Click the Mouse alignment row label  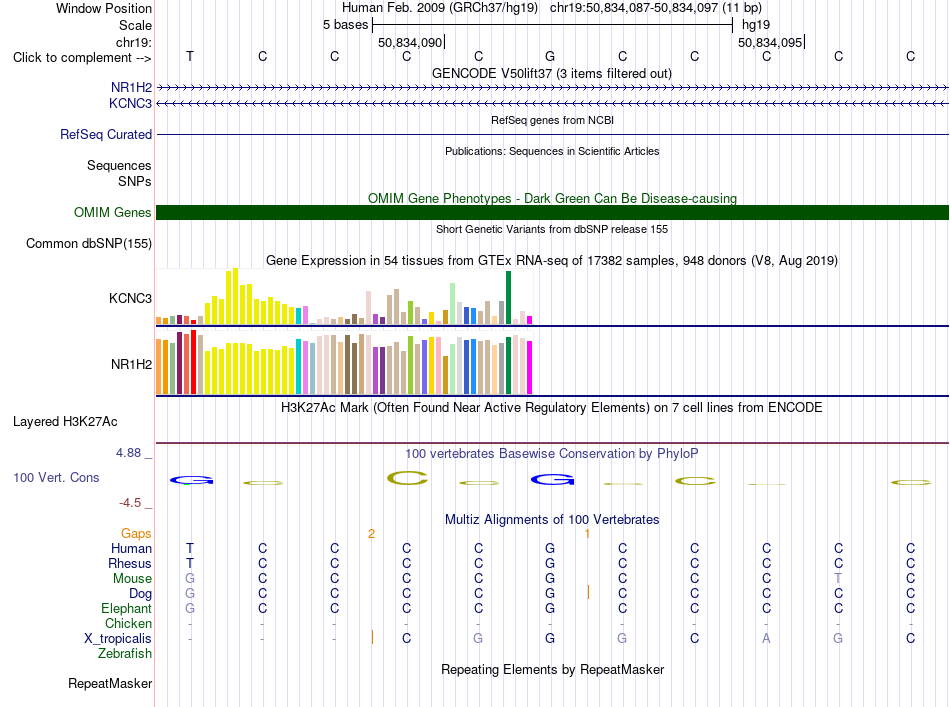132,579
